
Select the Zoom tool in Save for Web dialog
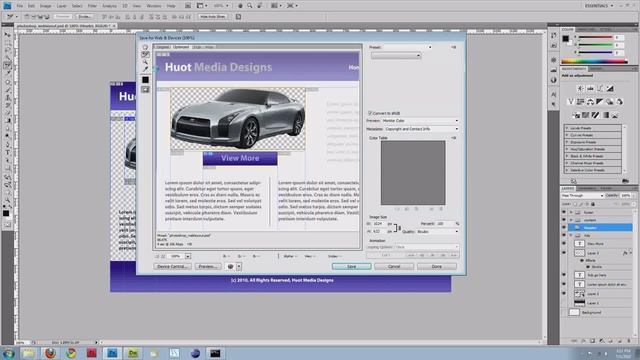(145, 62)
